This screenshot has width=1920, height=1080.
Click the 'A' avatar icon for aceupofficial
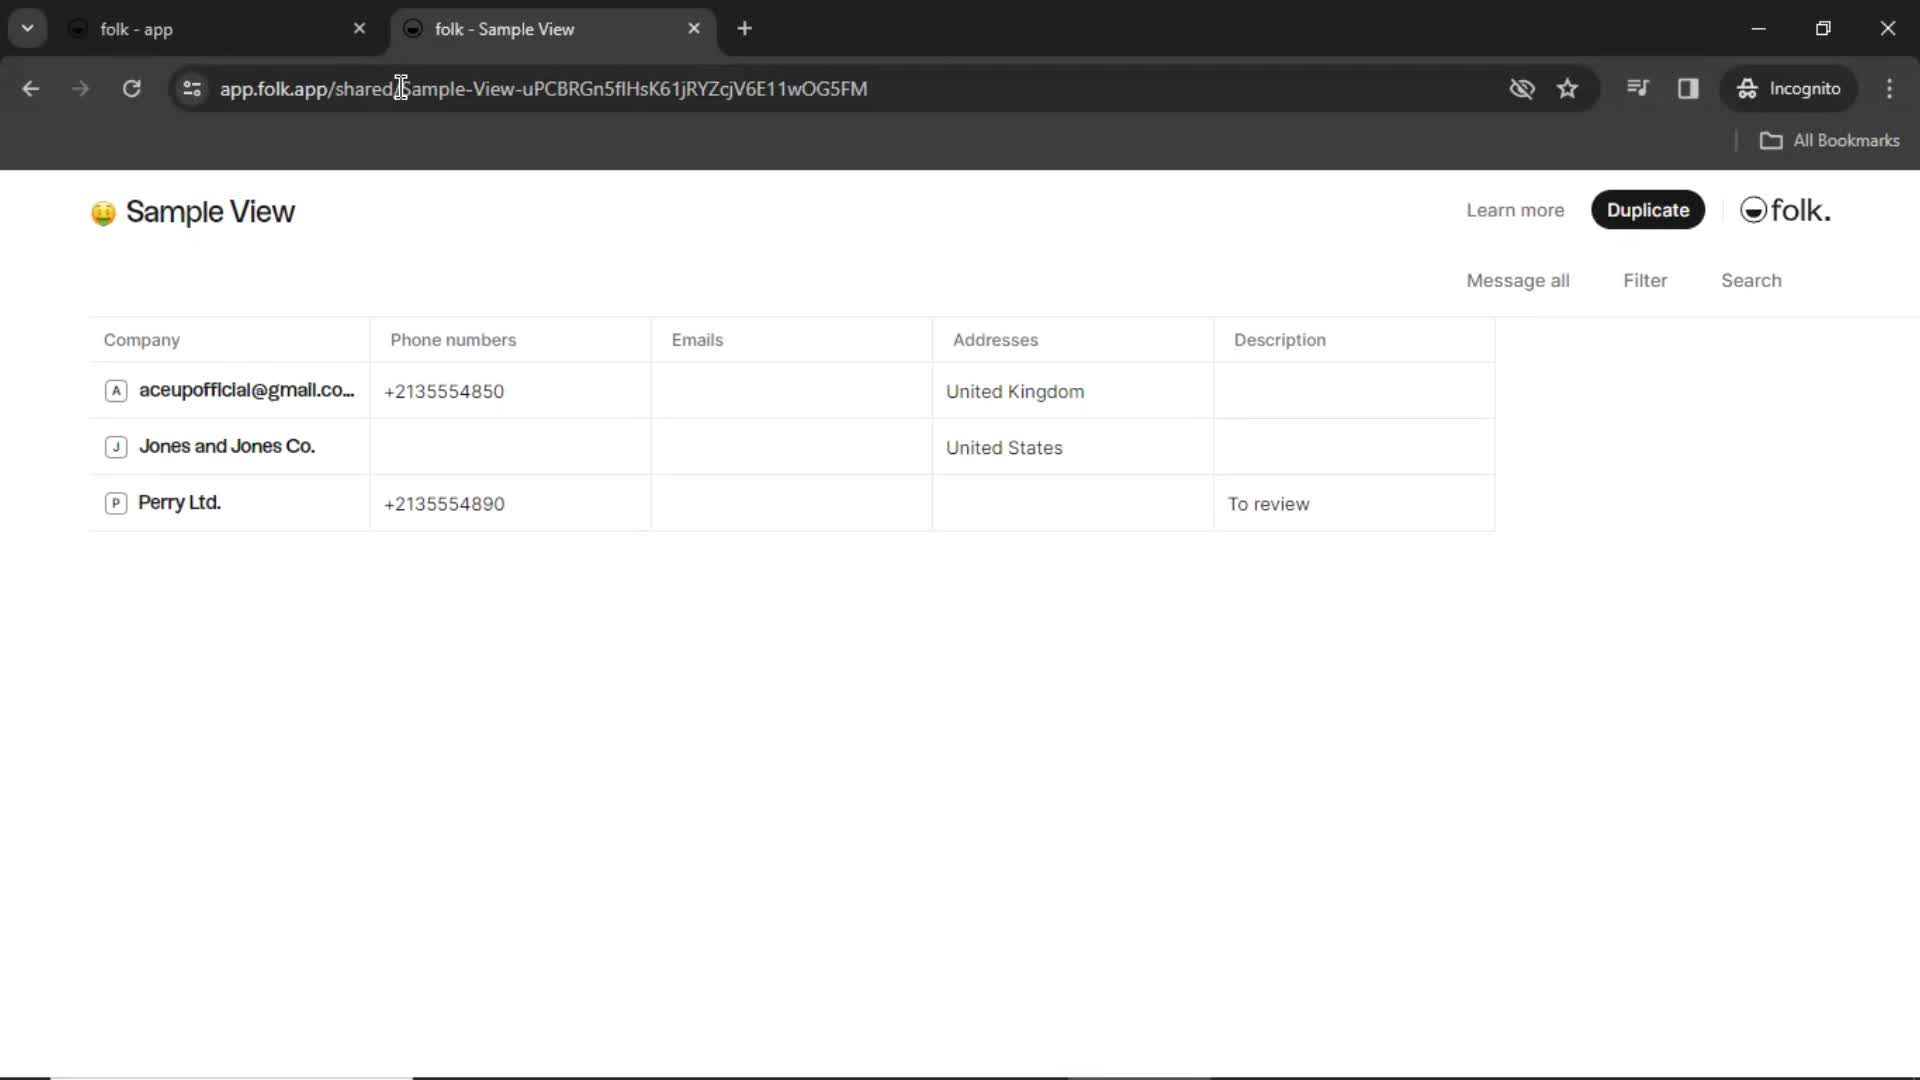pos(116,392)
